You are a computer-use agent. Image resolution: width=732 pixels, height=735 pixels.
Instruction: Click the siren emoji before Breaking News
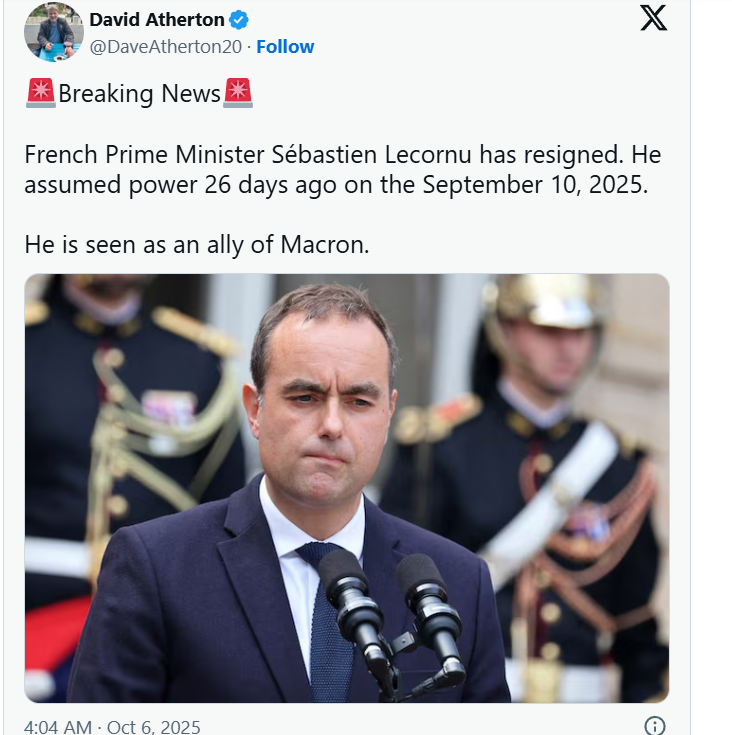point(40,94)
